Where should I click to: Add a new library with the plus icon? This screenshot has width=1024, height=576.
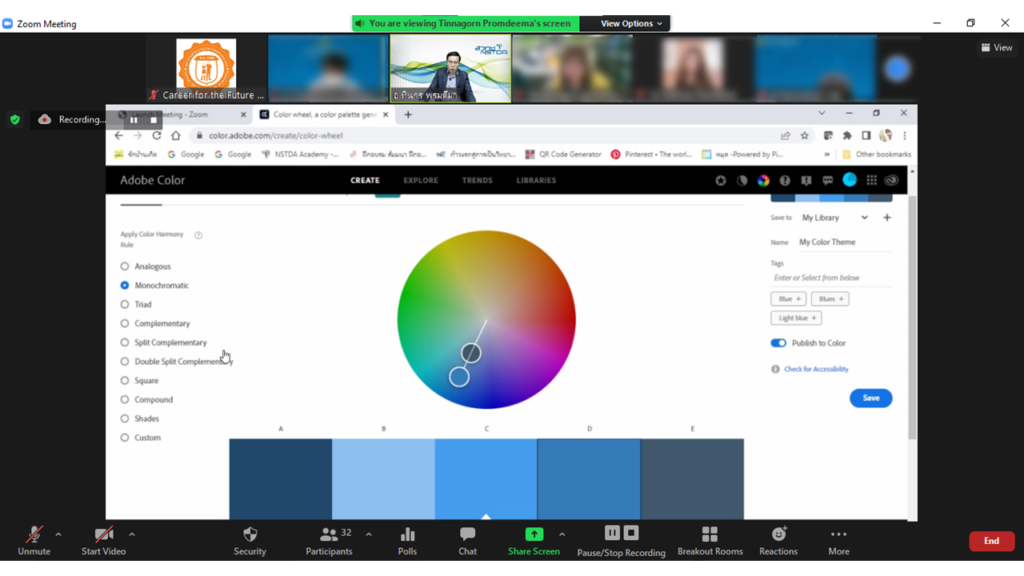click(x=887, y=217)
